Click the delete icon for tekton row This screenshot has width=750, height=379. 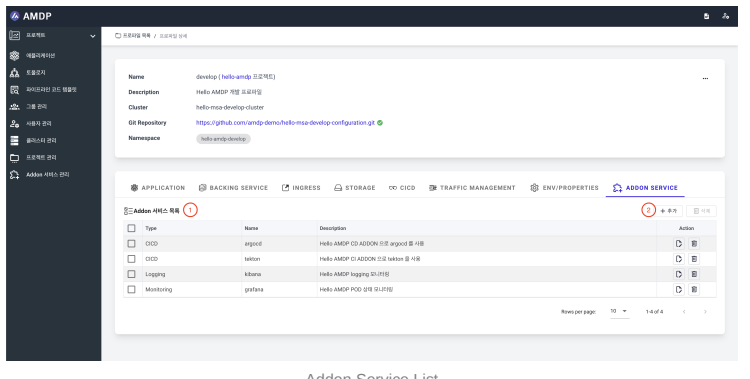[x=694, y=259]
